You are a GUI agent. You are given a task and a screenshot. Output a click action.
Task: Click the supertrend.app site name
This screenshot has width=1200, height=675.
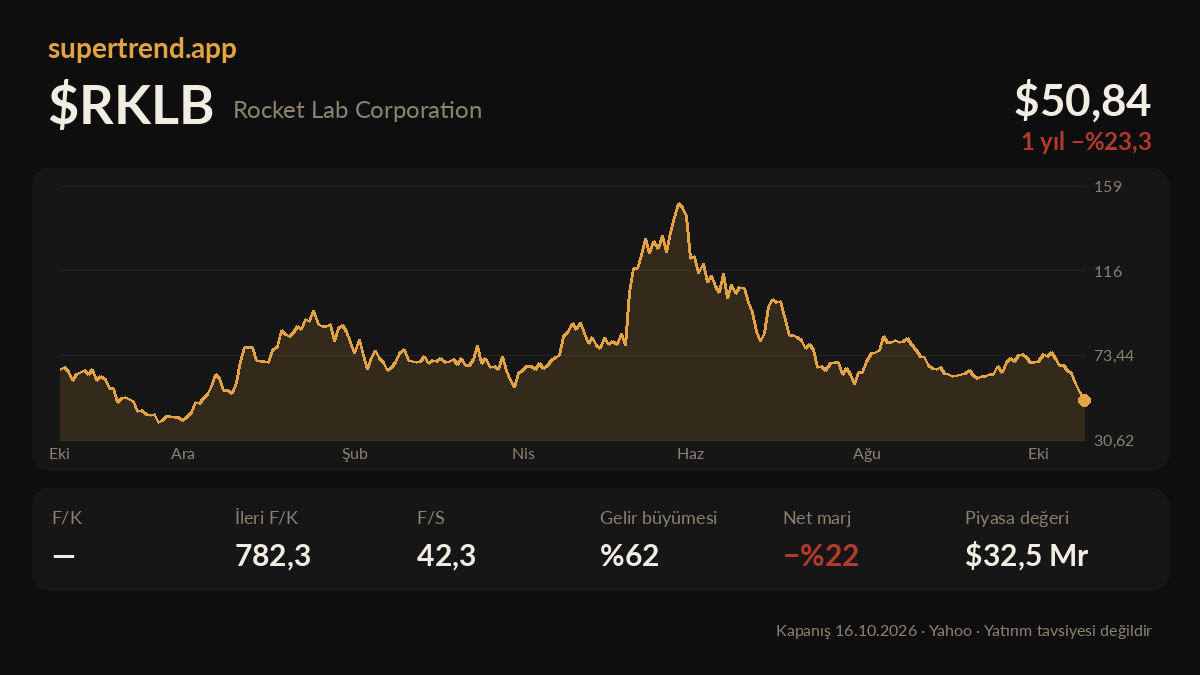pyautogui.click(x=142, y=49)
